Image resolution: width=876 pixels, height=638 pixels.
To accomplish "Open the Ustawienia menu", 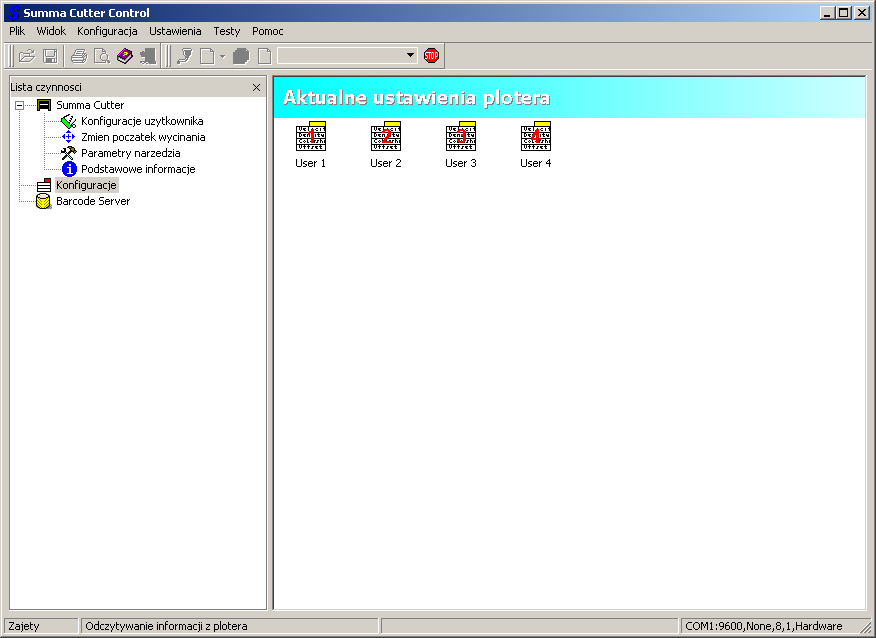I will 175,31.
